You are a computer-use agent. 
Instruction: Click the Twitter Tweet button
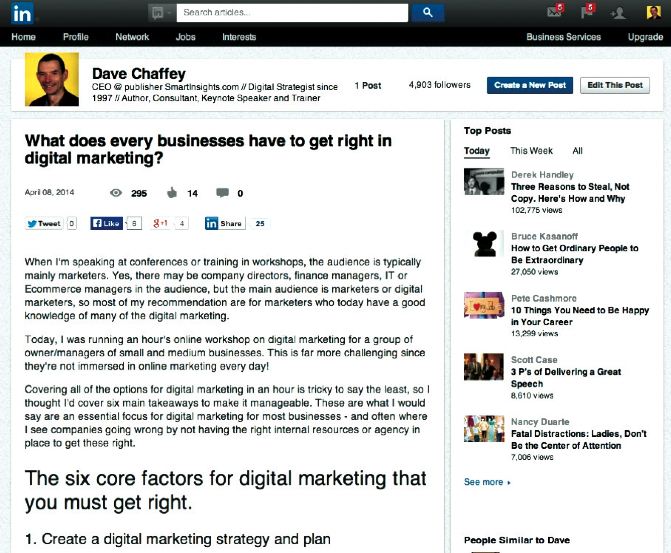[x=44, y=223]
